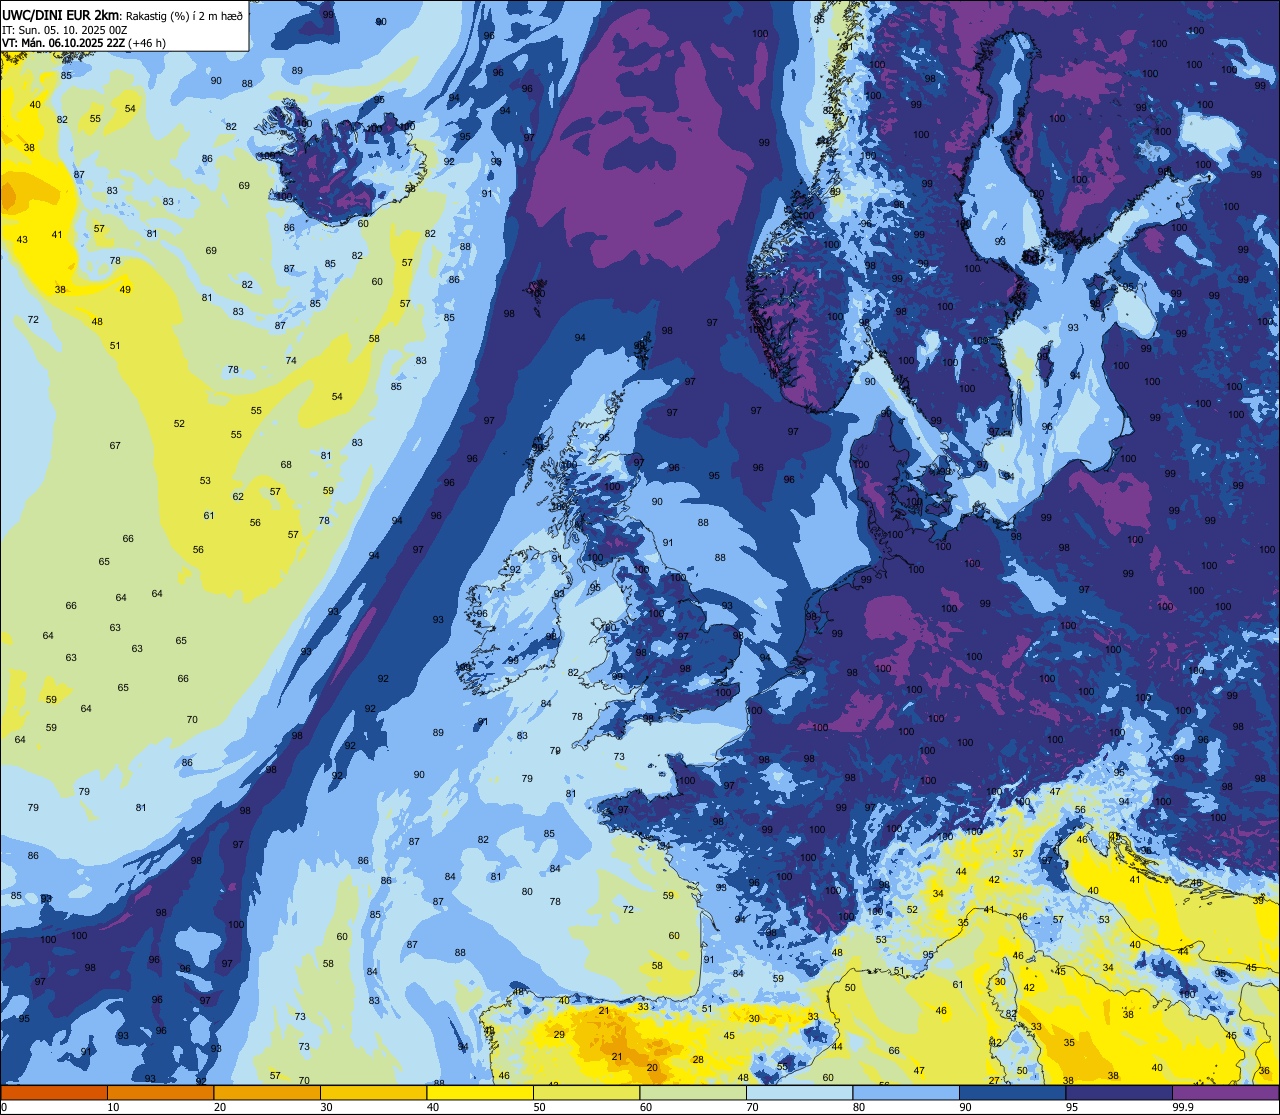This screenshot has width=1280, height=1115.
Task: Select the light blue swatch between 70 and 80
Action: tap(799, 1092)
